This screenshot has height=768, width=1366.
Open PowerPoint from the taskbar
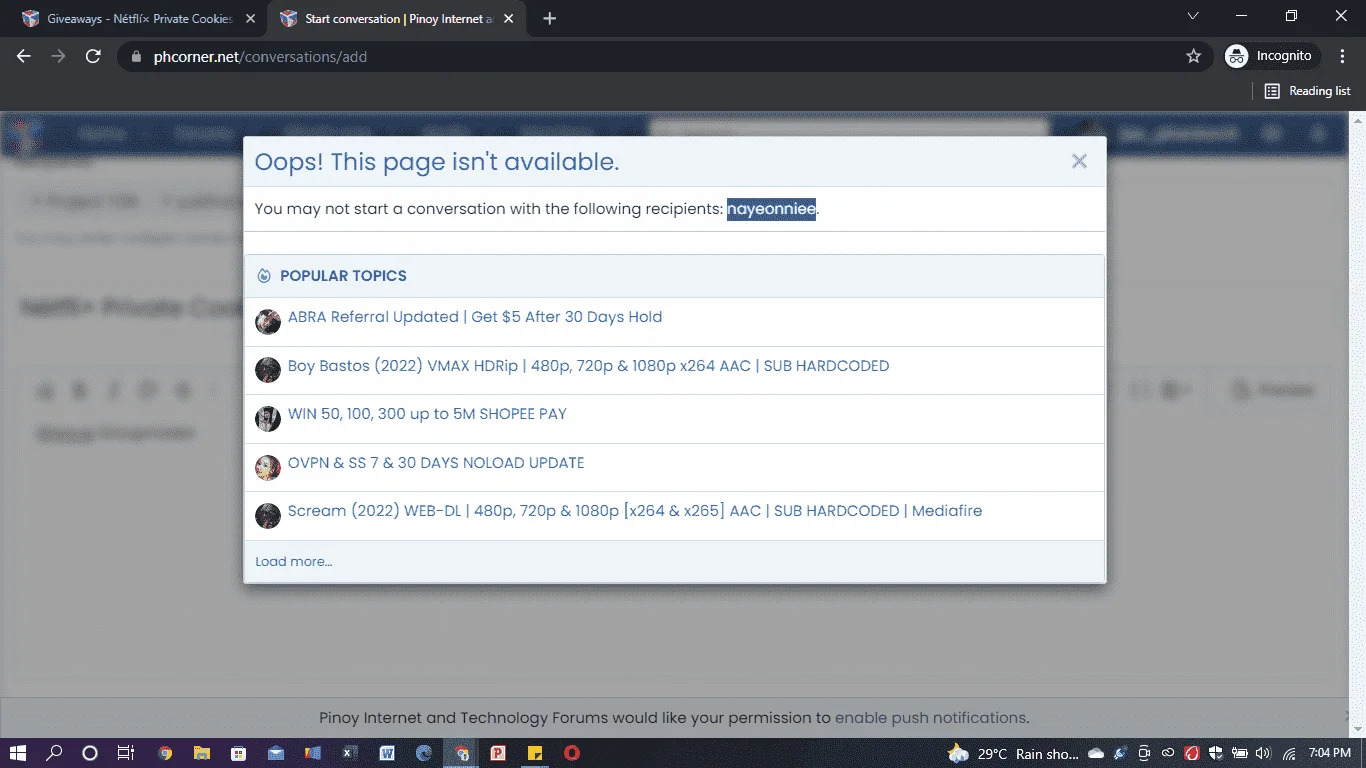pos(497,753)
